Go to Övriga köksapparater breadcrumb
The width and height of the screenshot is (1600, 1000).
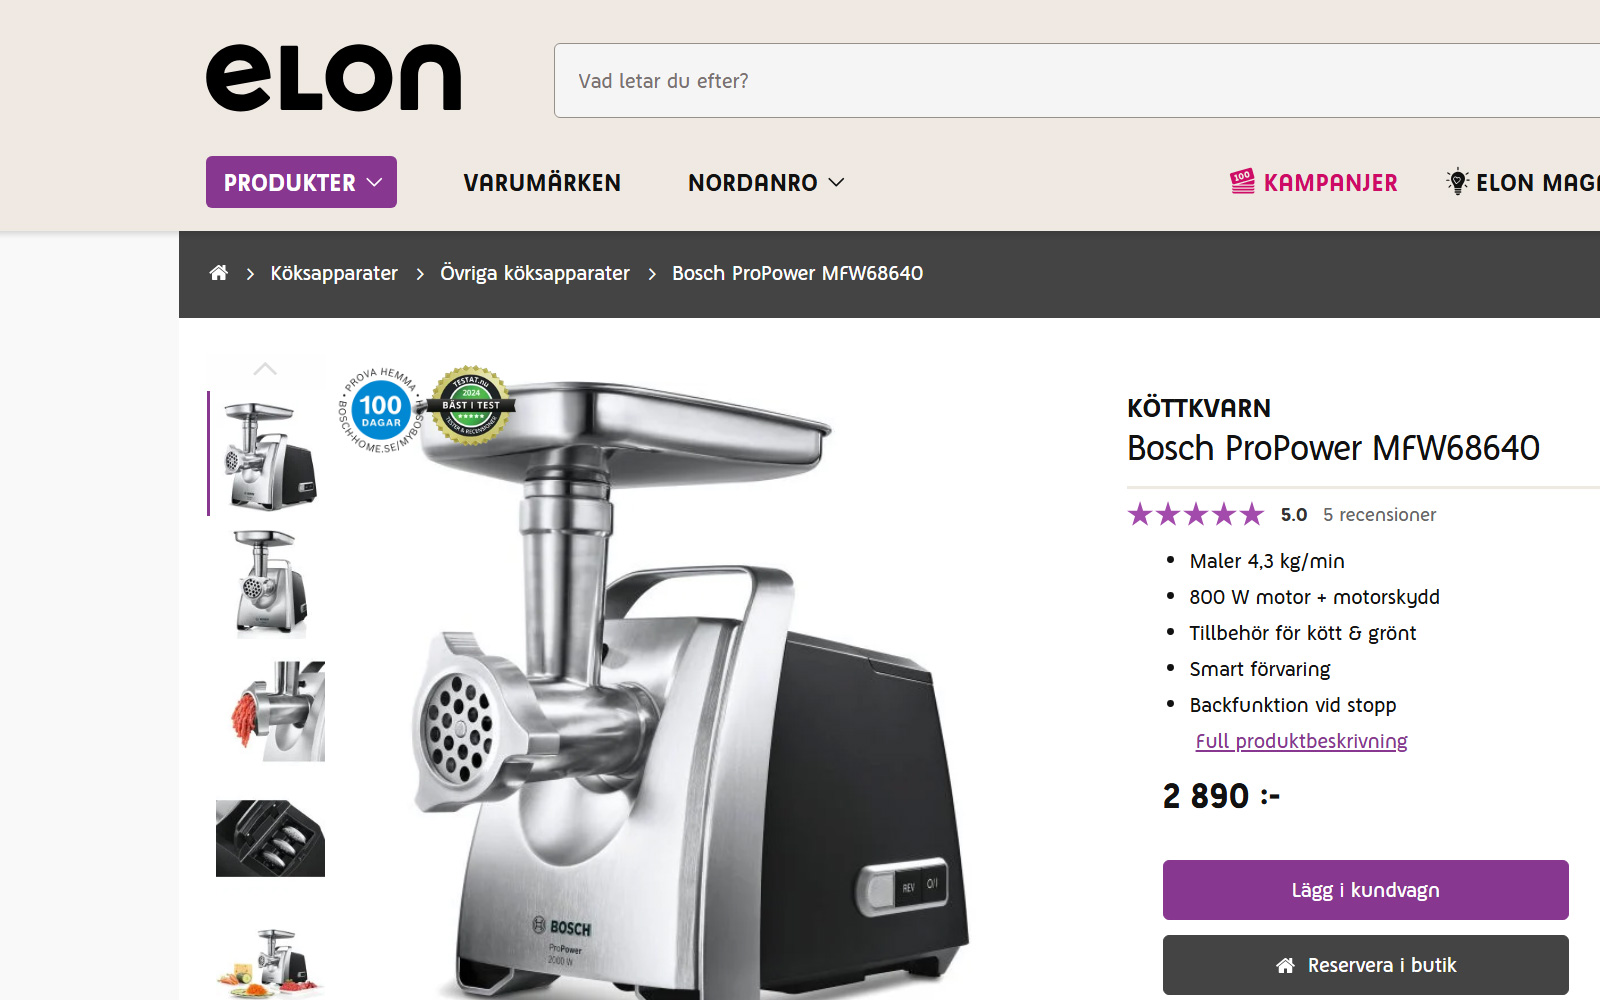pos(534,273)
